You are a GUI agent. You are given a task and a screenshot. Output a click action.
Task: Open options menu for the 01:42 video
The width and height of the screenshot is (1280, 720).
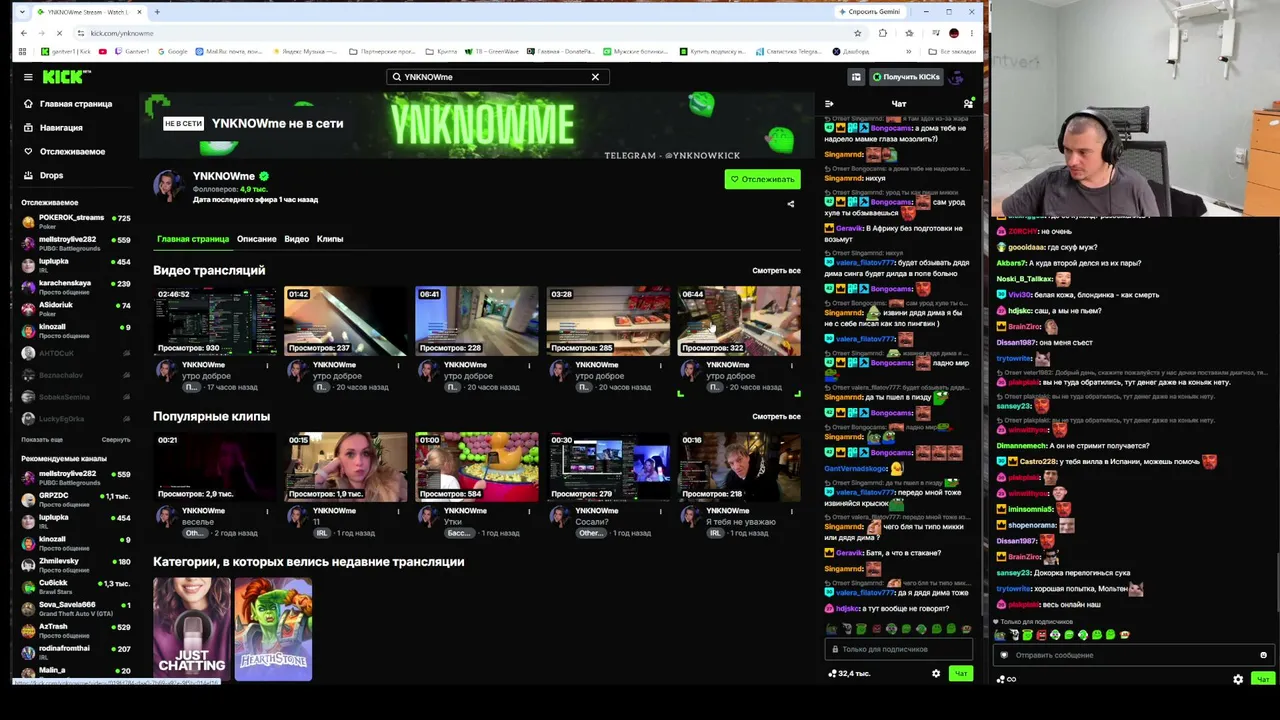[398, 366]
